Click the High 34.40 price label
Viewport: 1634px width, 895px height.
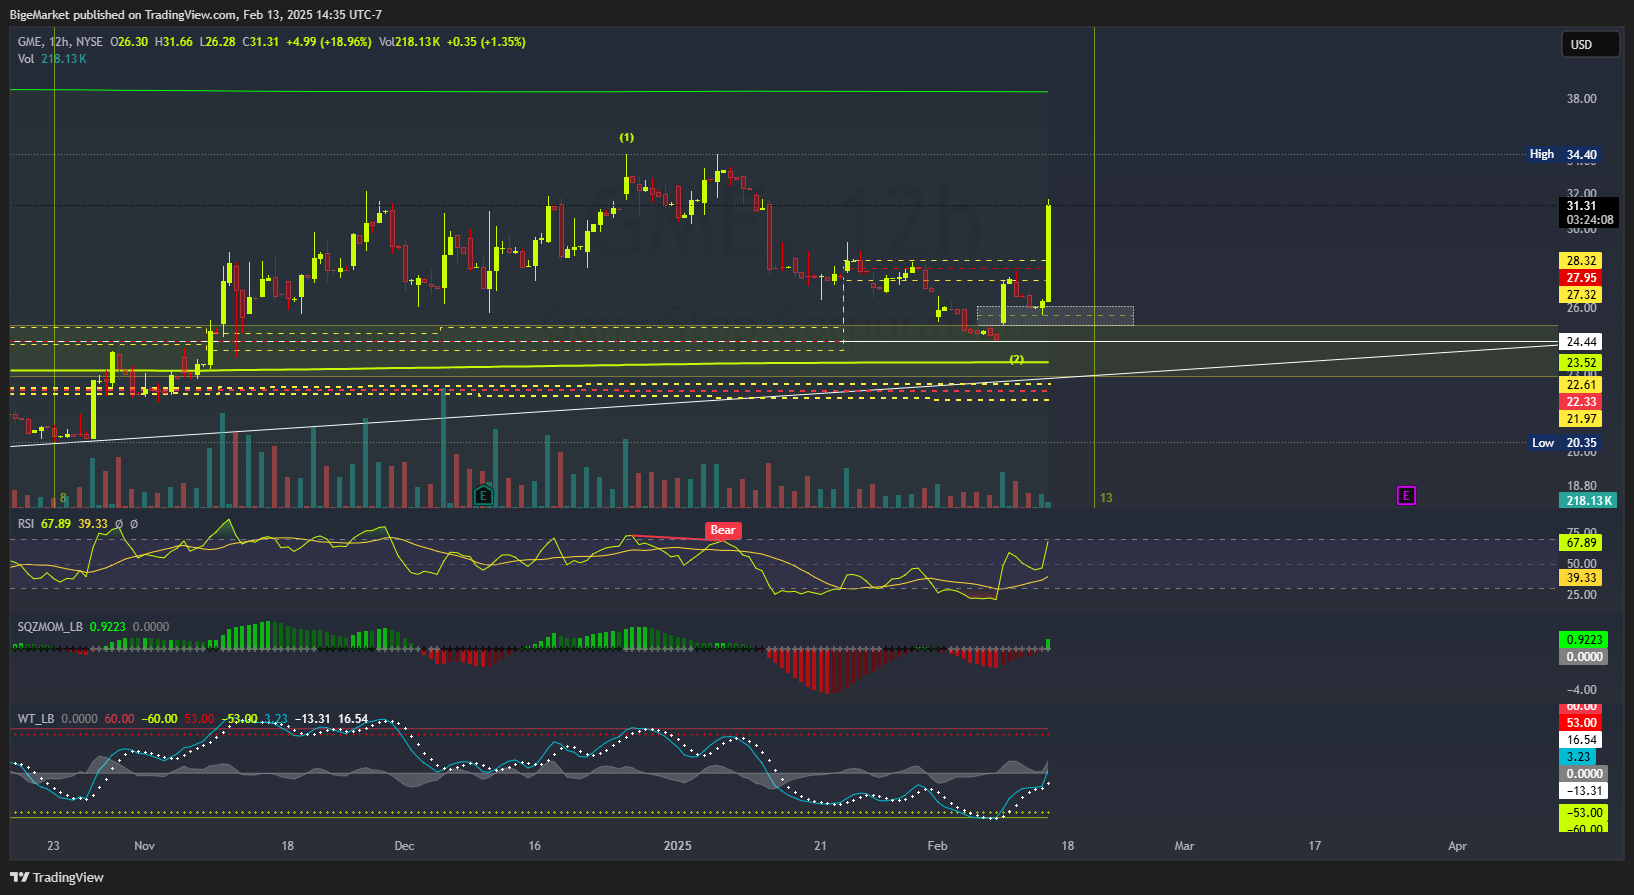(1564, 154)
